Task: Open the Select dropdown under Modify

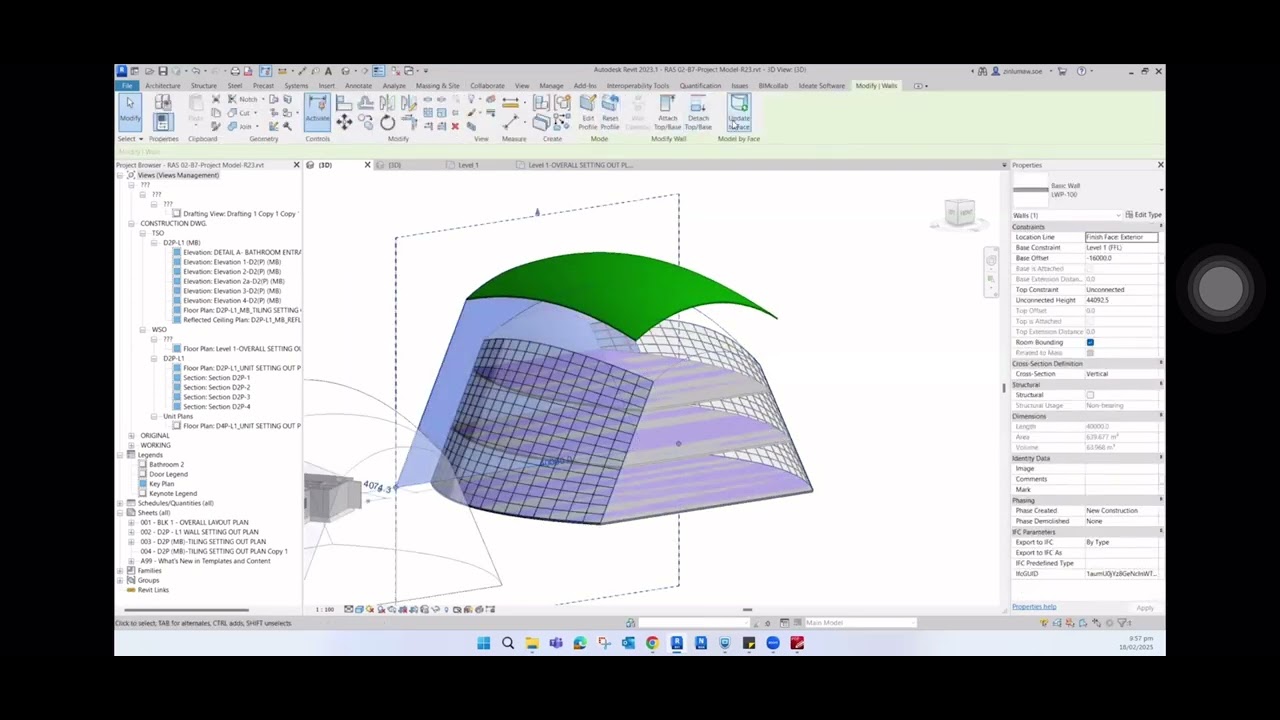Action: [131, 139]
